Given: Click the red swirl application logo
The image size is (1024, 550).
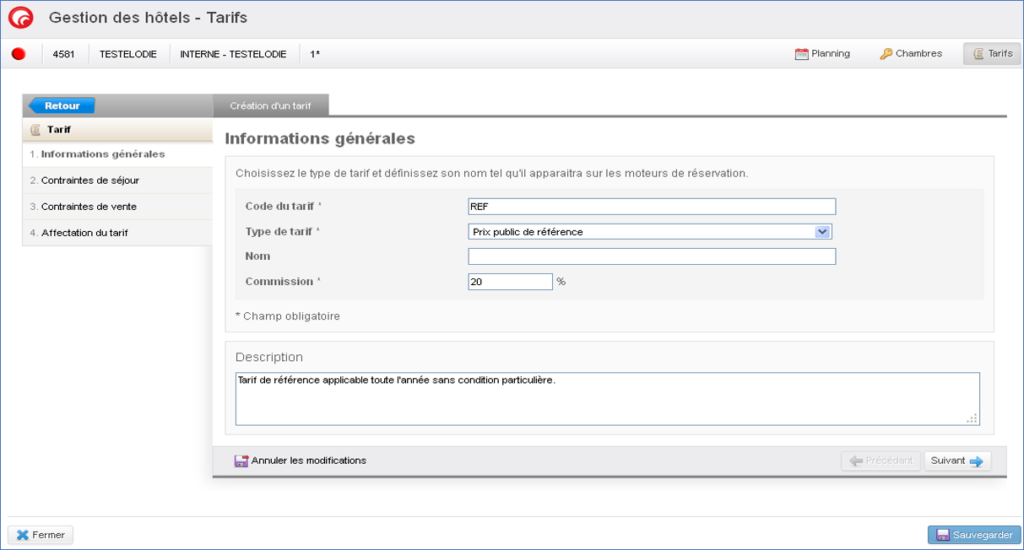Looking at the screenshot, I should coord(20,18).
